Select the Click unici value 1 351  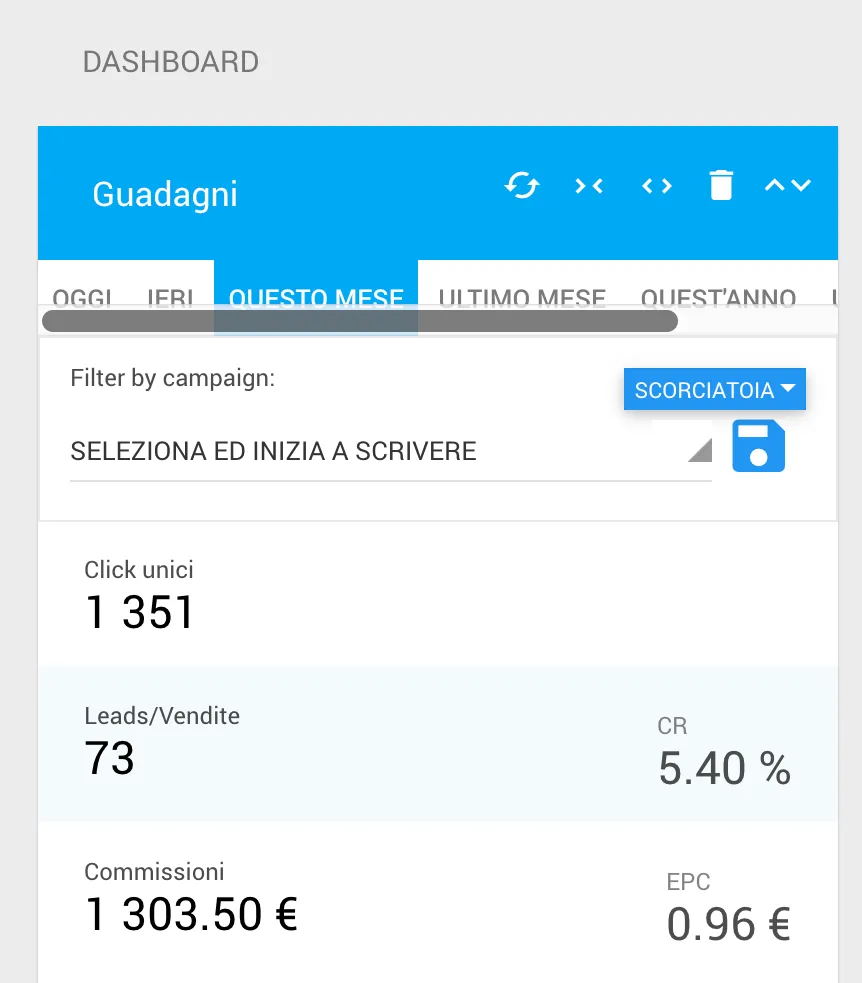point(139,612)
